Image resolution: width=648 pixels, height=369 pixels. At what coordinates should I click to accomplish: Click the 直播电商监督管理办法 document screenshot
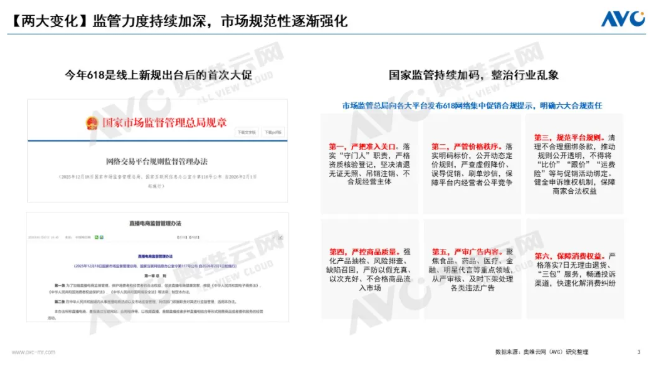[157, 267]
